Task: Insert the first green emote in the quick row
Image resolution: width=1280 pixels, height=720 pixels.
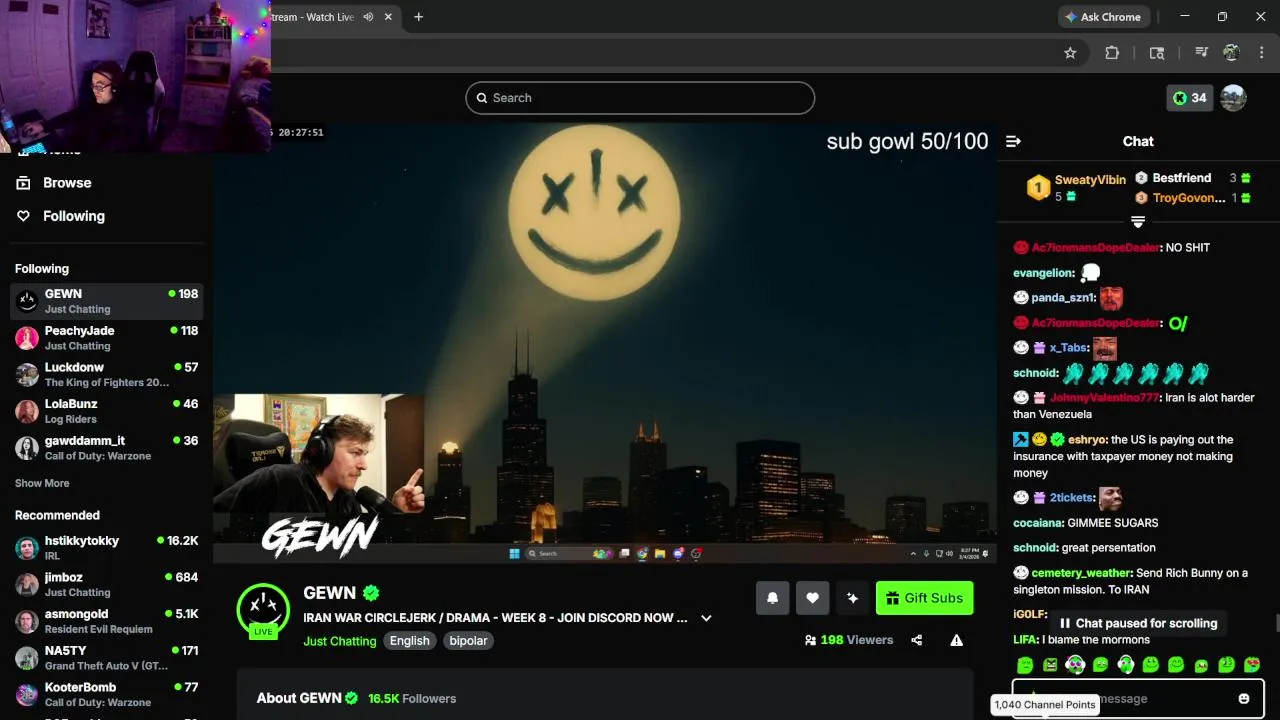Action: pos(1025,665)
